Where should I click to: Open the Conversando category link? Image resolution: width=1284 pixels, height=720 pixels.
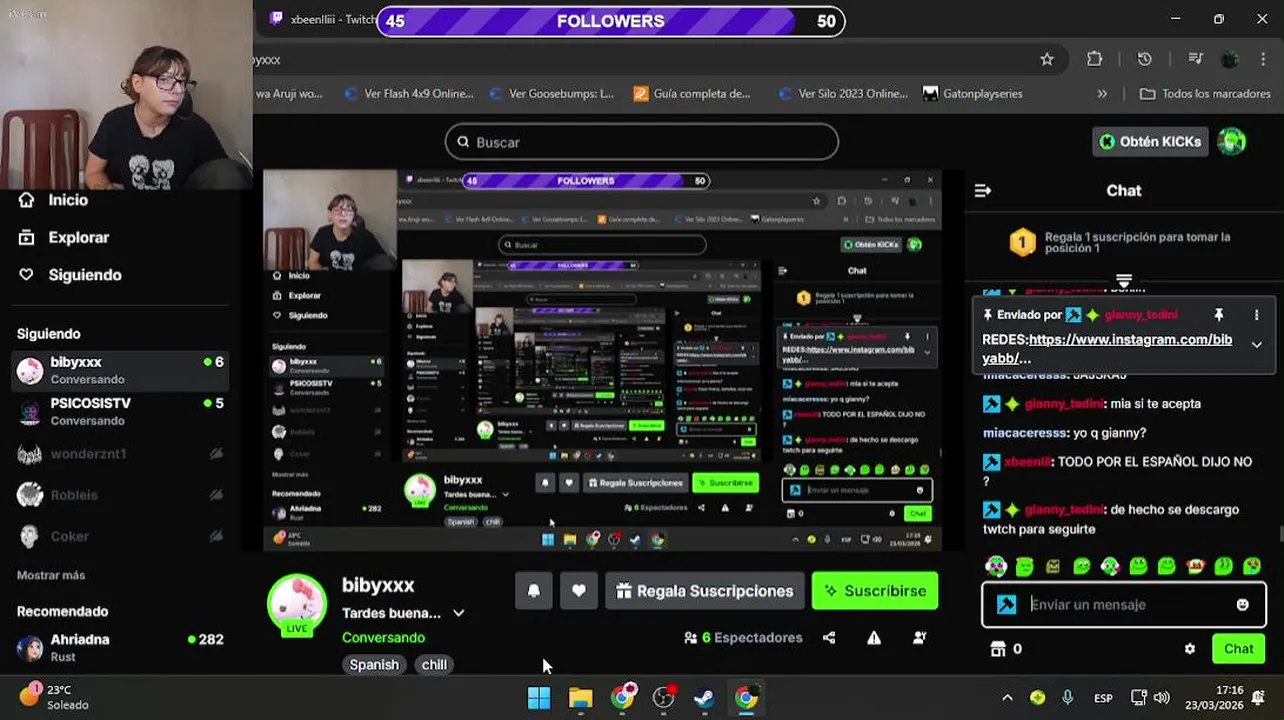click(383, 637)
